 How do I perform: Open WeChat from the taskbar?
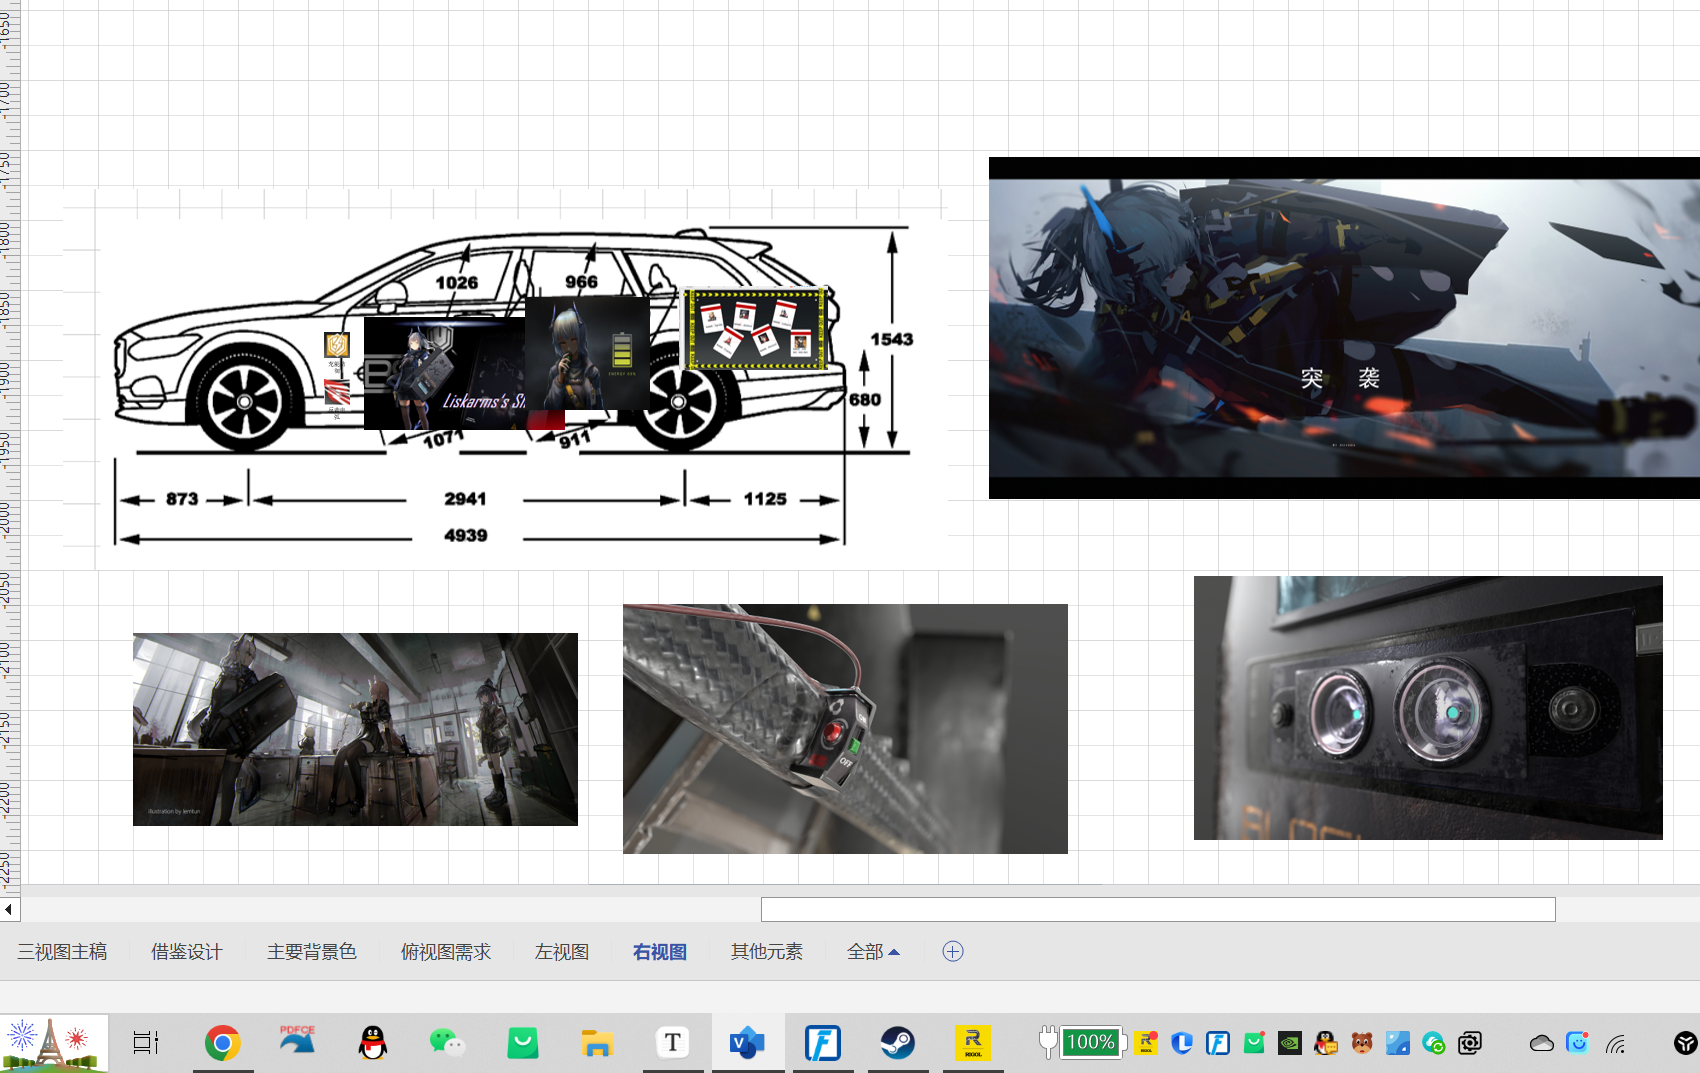point(447,1043)
